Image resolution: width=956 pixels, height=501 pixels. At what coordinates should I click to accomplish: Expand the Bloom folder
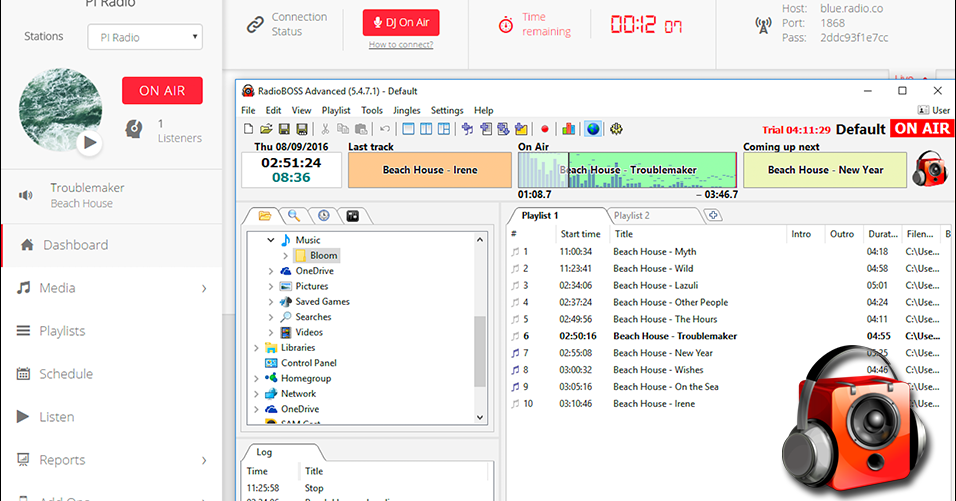pos(285,255)
